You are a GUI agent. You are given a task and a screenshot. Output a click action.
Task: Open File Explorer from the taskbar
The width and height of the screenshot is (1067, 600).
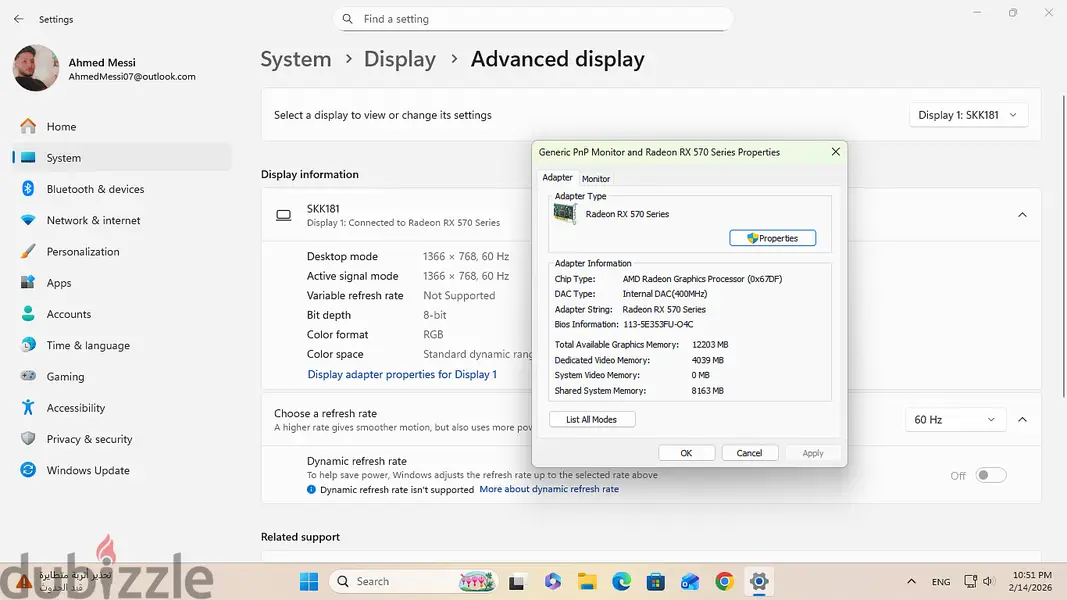point(587,582)
